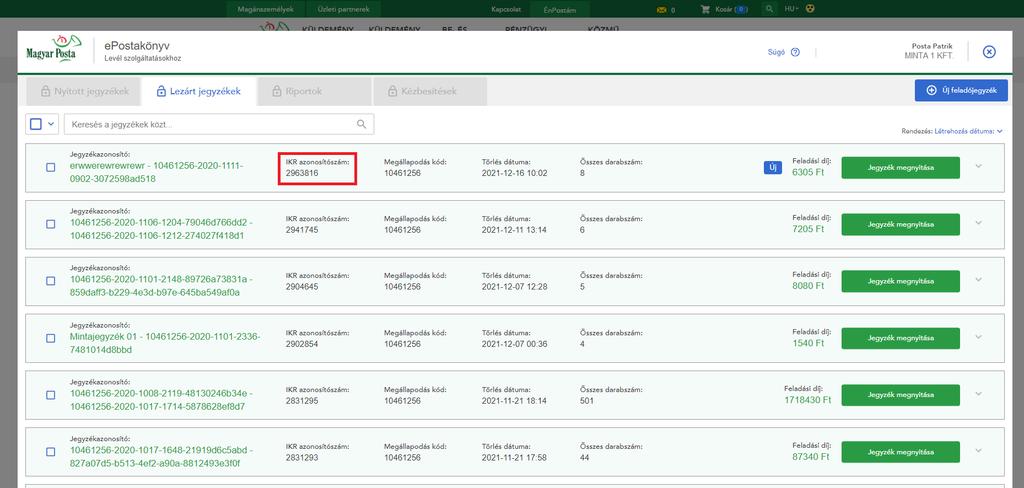Expand the row with fee 8080 Ft
Image resolution: width=1024 pixels, height=488 pixels.
tap(978, 280)
